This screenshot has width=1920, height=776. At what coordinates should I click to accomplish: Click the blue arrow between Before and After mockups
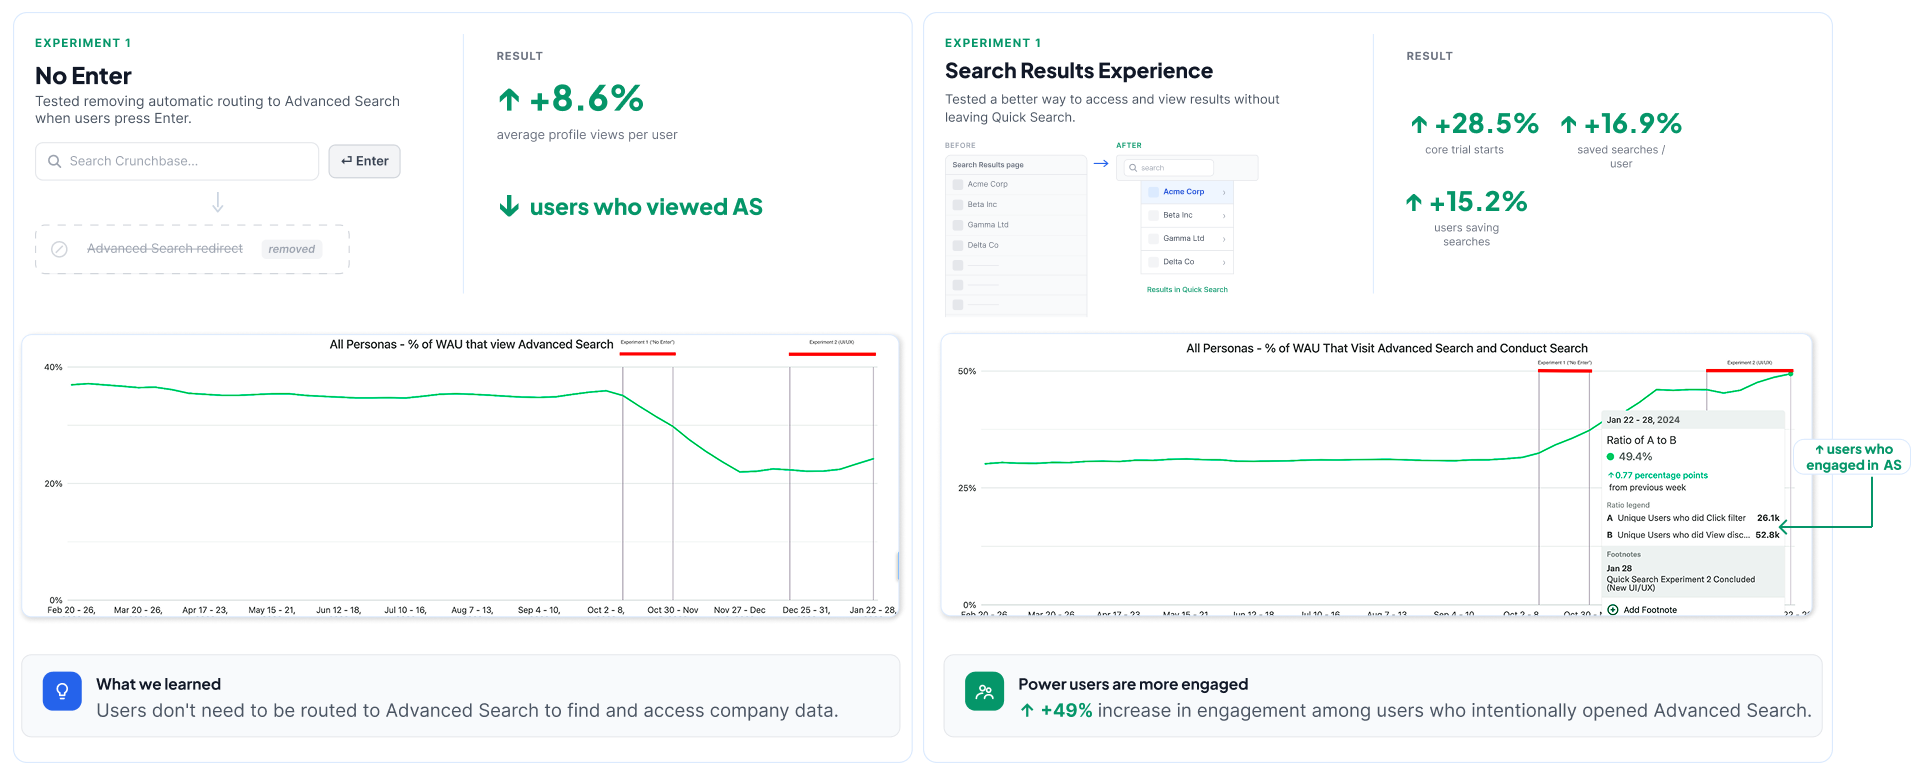tap(1101, 163)
